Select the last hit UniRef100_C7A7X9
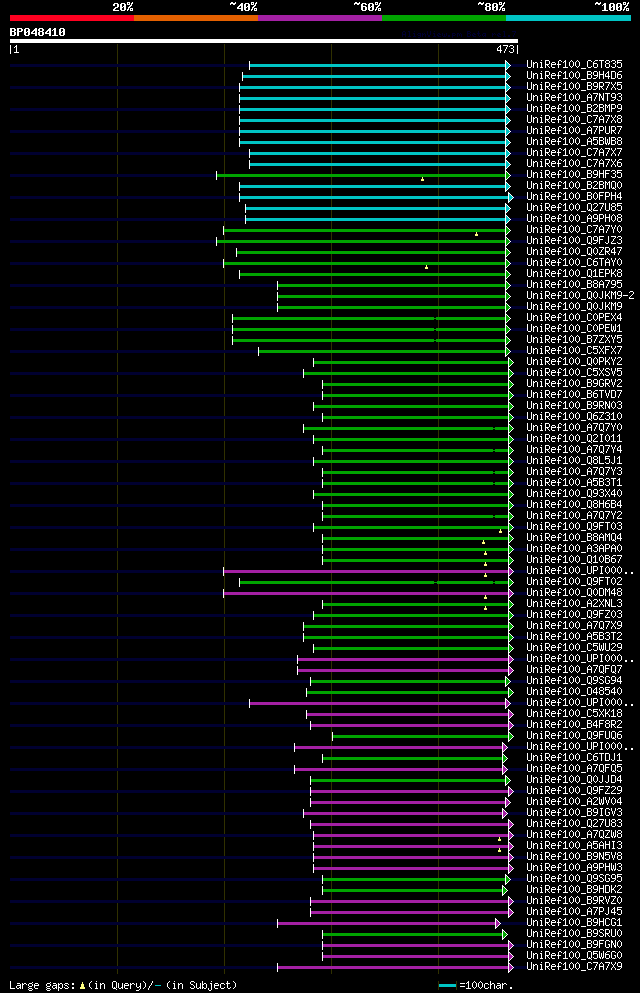 tap(574, 966)
